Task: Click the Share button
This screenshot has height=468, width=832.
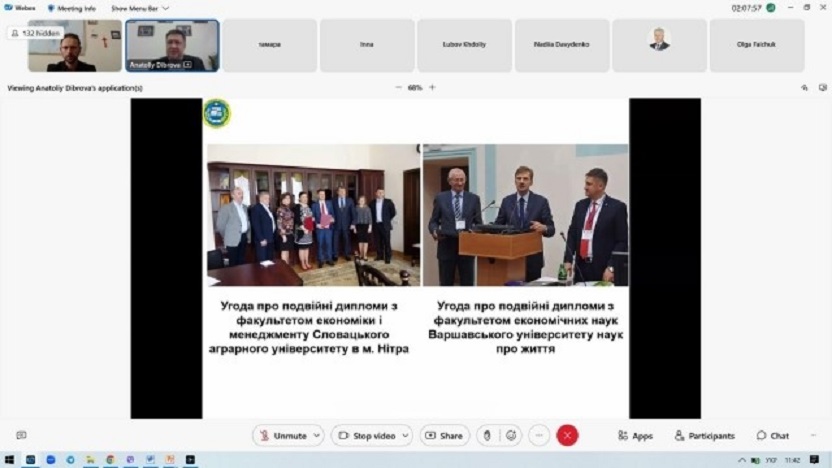Action: (444, 436)
